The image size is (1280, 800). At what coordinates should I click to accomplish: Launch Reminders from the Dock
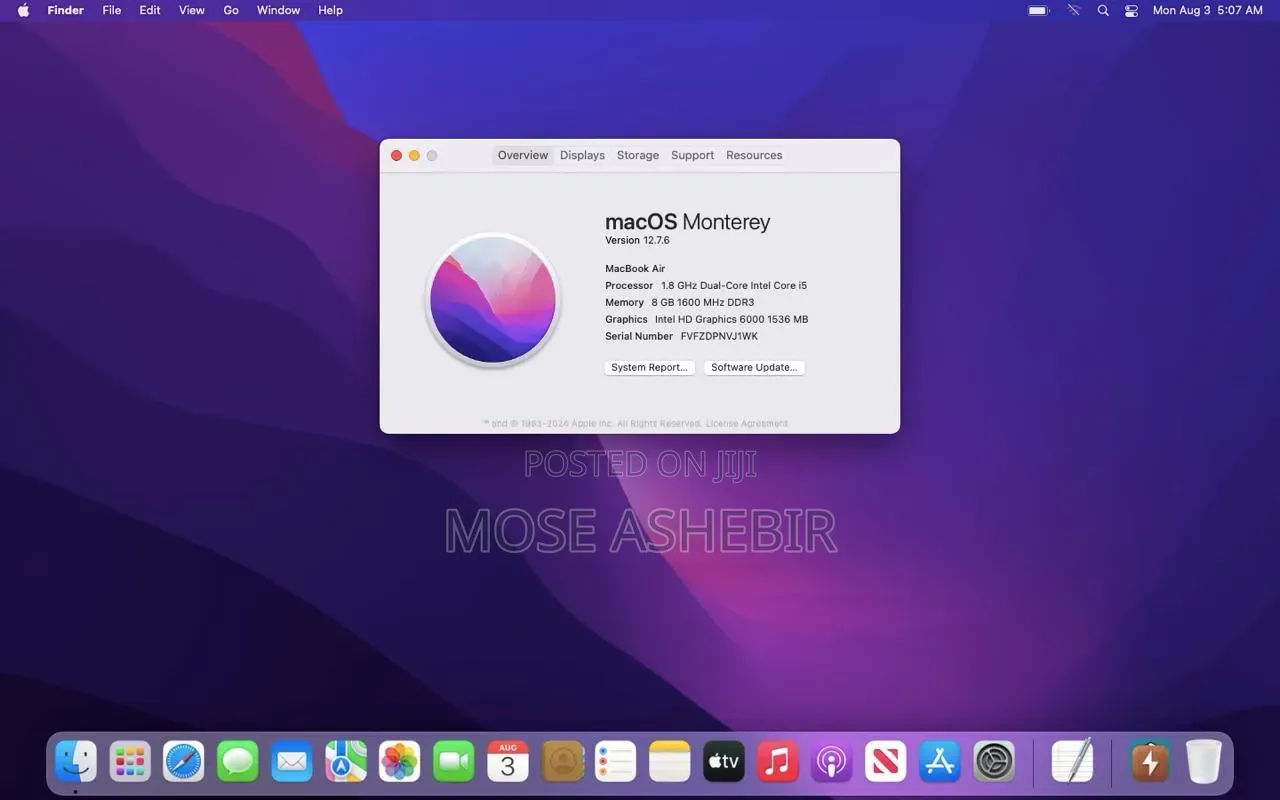pyautogui.click(x=616, y=762)
